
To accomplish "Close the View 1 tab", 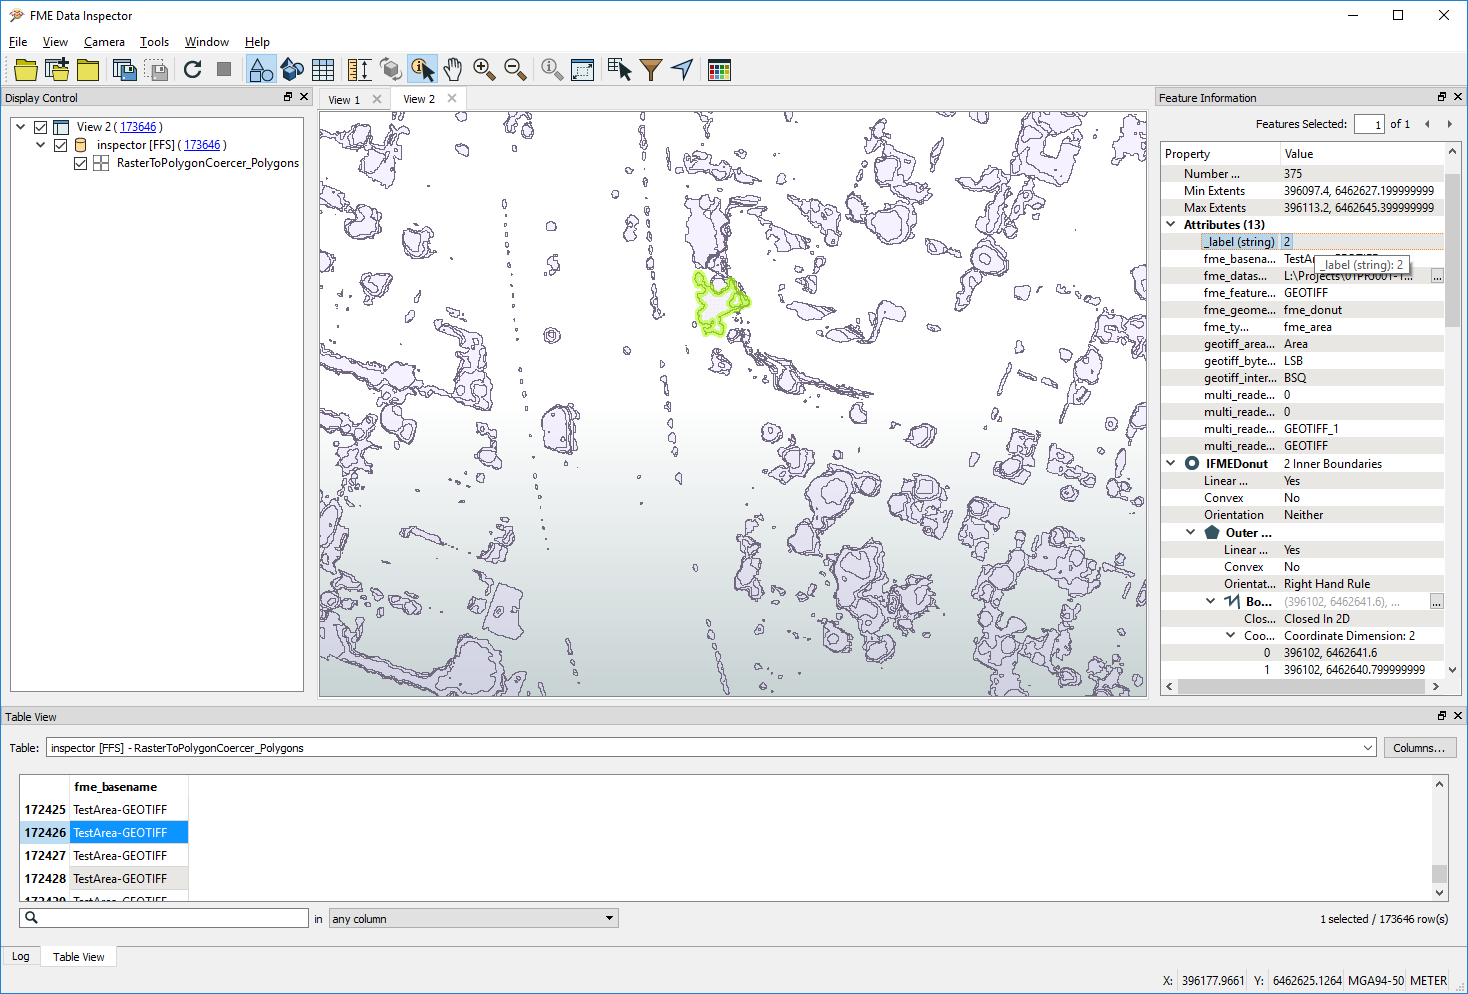I will pos(377,99).
